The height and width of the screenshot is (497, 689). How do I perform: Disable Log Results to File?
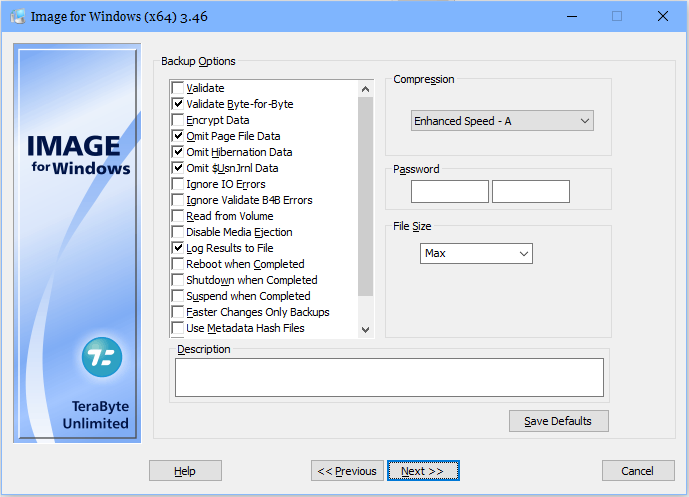click(178, 248)
